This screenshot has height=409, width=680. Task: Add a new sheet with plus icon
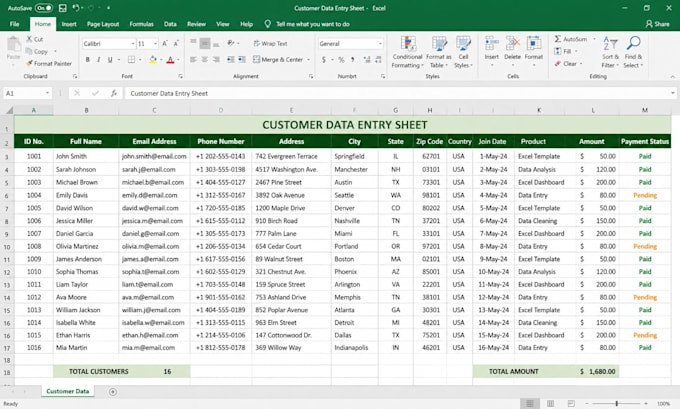pyautogui.click(x=113, y=392)
